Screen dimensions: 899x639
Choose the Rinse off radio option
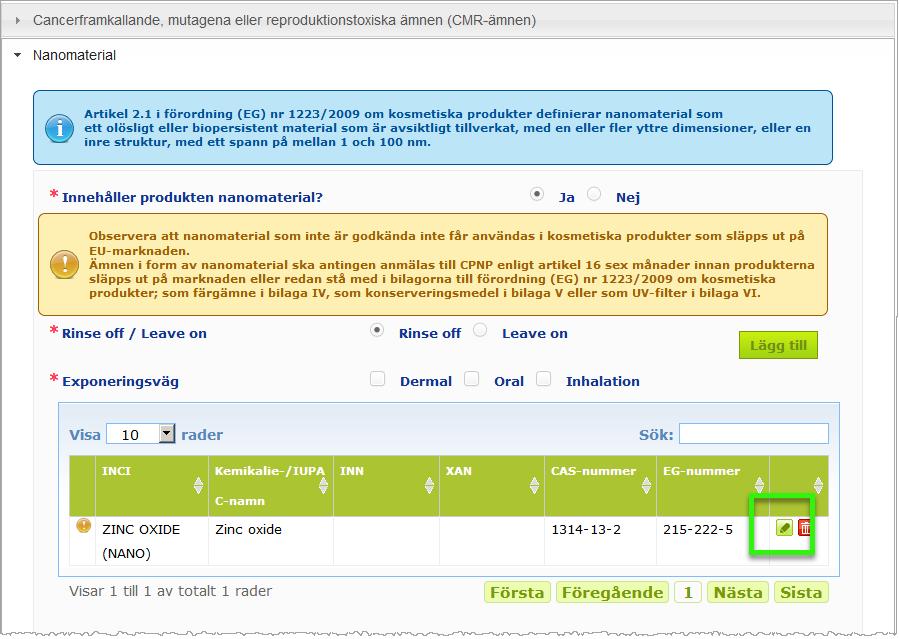tap(377, 330)
